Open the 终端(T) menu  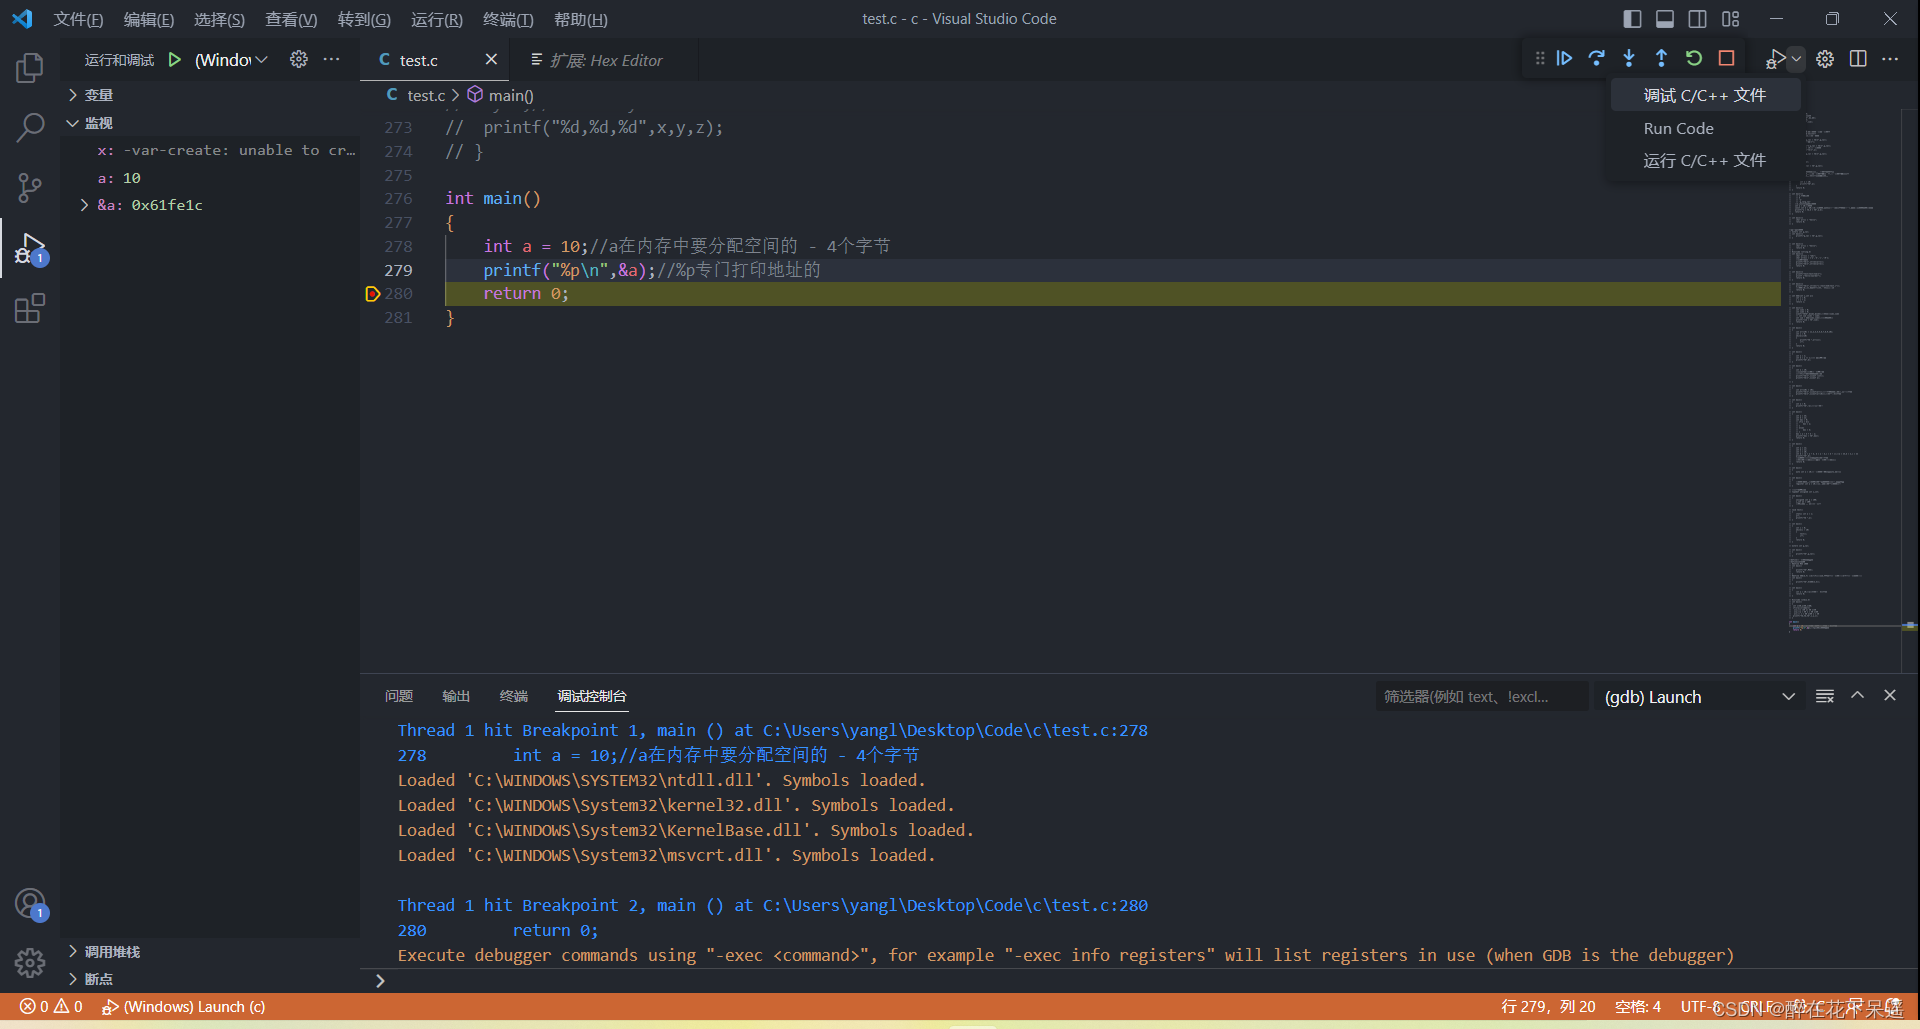pyautogui.click(x=508, y=20)
